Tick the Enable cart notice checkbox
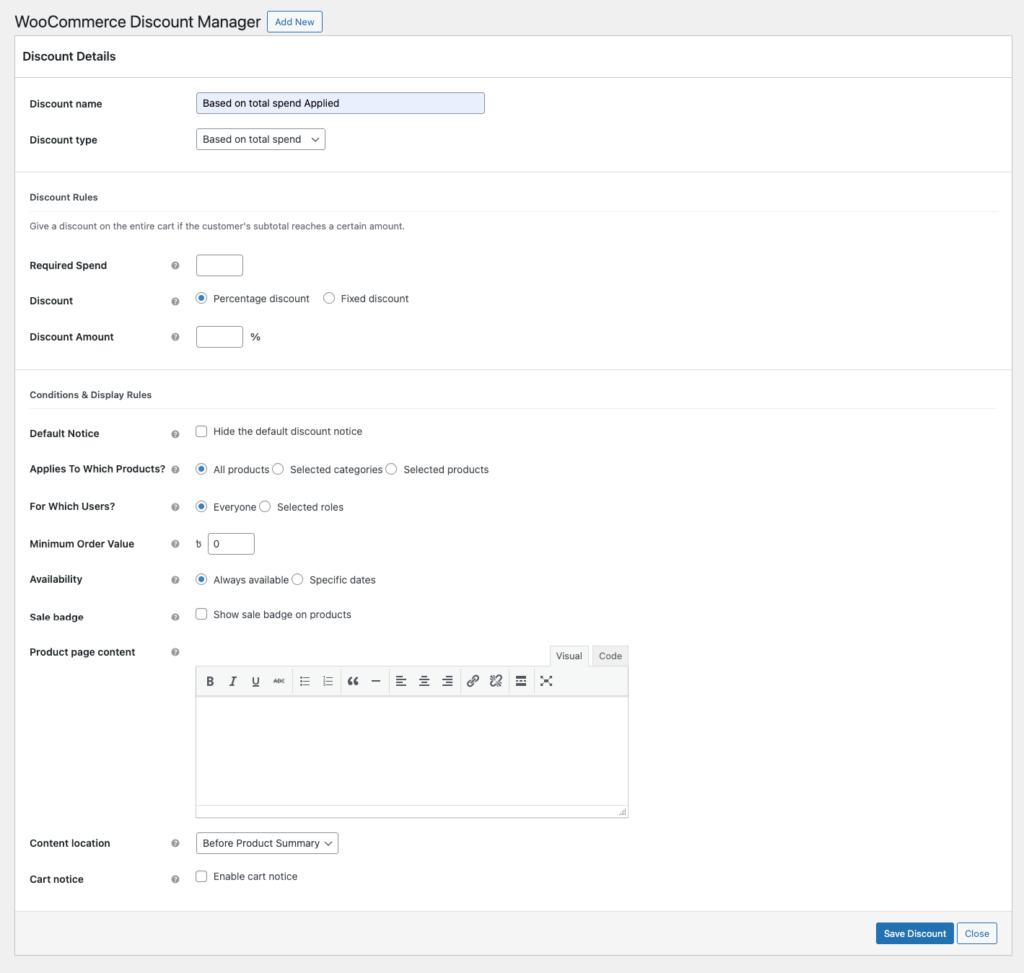 (201, 876)
